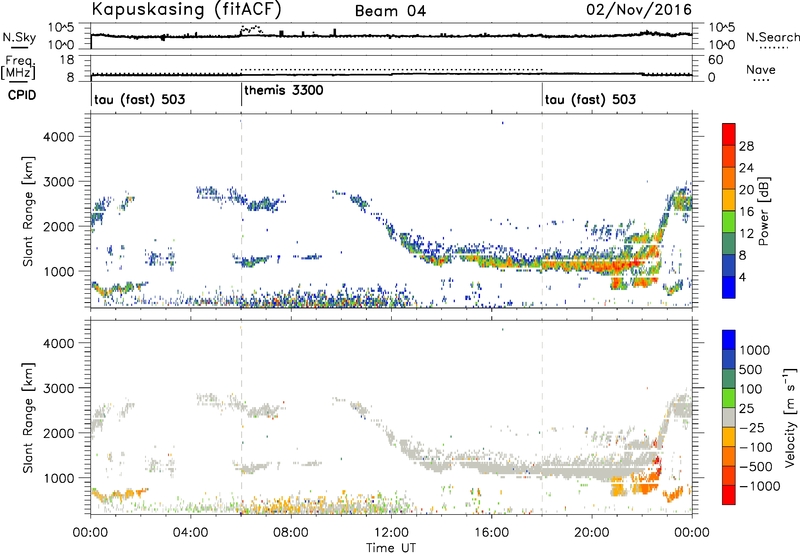Screen dimensions: 800x554
Task: Click the '16:00' time axis label
Action: [x=492, y=533]
